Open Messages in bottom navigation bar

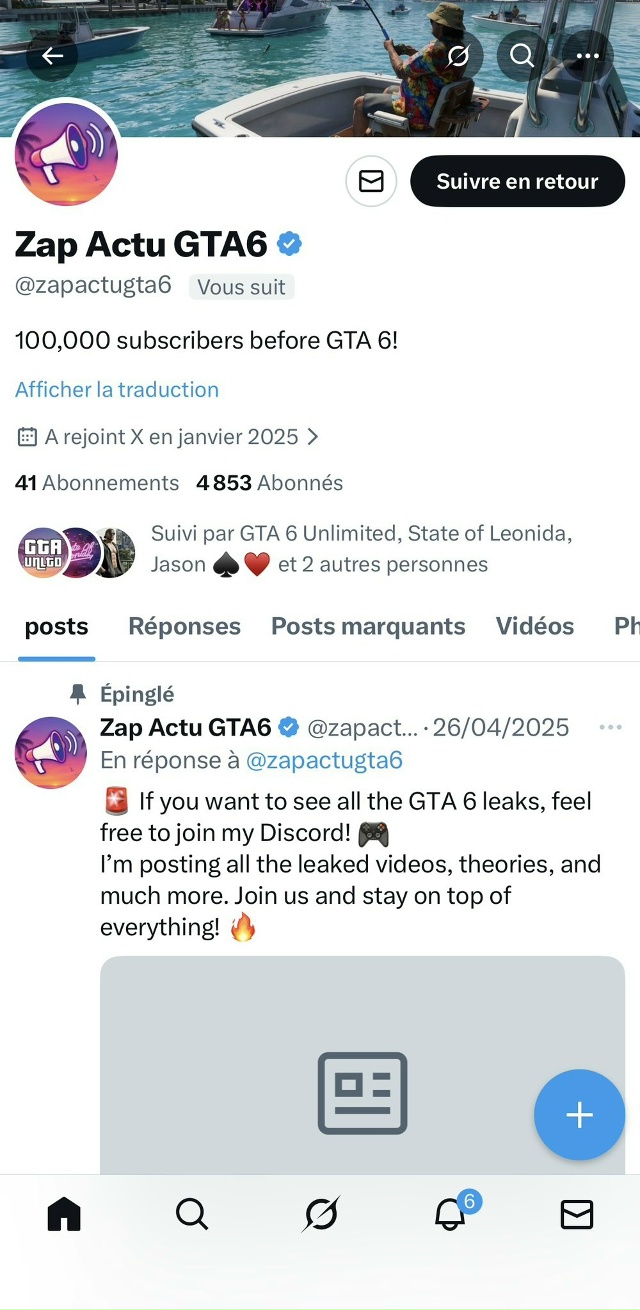(577, 1214)
